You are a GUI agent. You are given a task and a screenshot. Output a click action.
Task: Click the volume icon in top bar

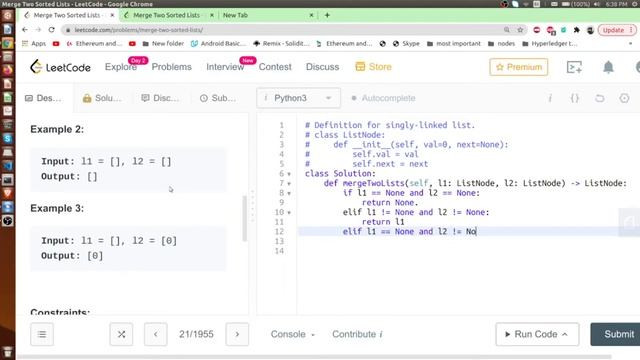[597, 4]
